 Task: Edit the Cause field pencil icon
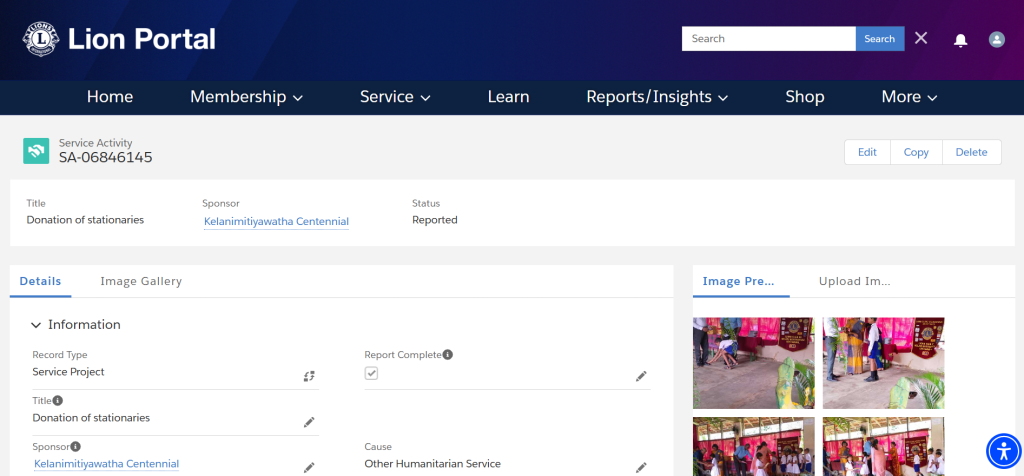[641, 468]
